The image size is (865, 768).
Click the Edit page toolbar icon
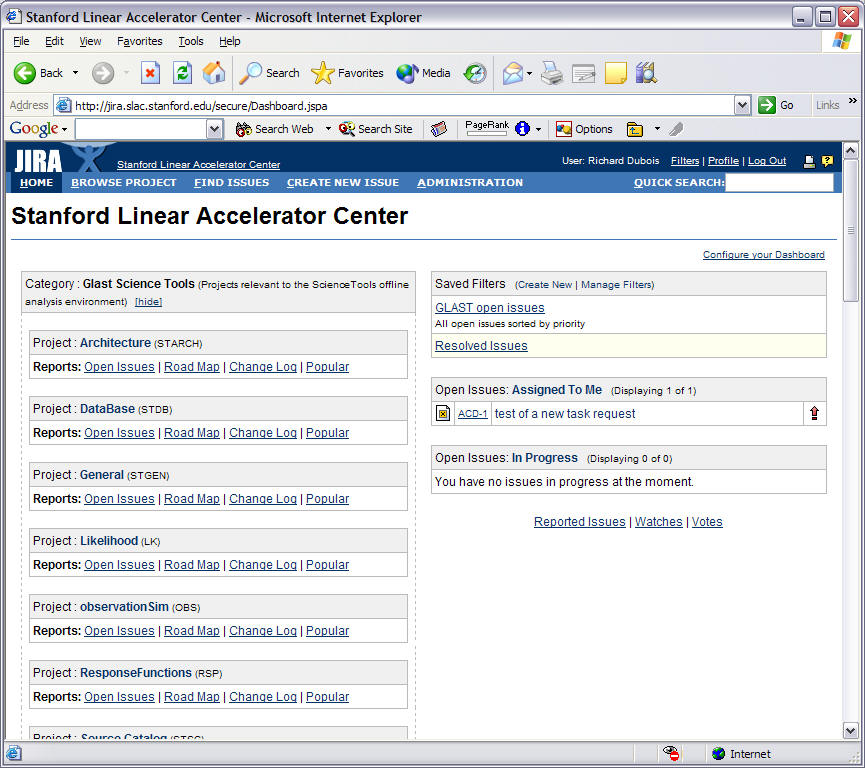click(584, 73)
